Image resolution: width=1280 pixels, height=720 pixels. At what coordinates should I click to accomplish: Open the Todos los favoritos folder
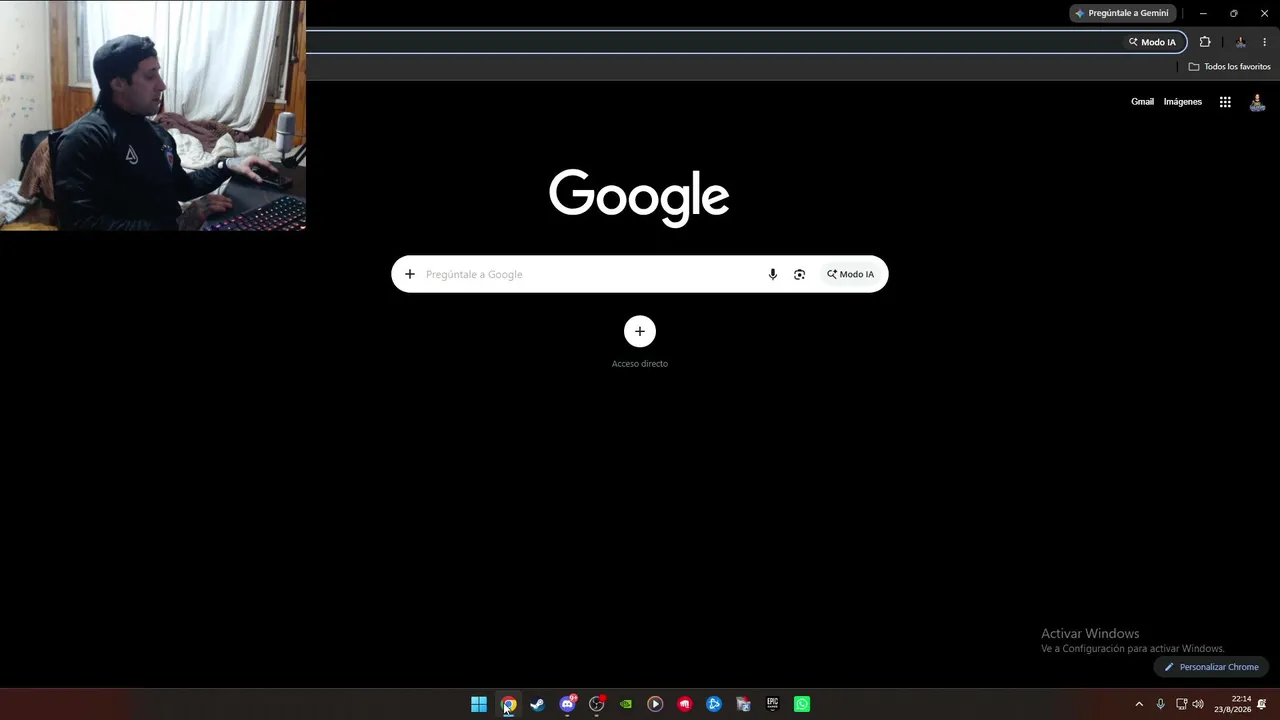1229,67
